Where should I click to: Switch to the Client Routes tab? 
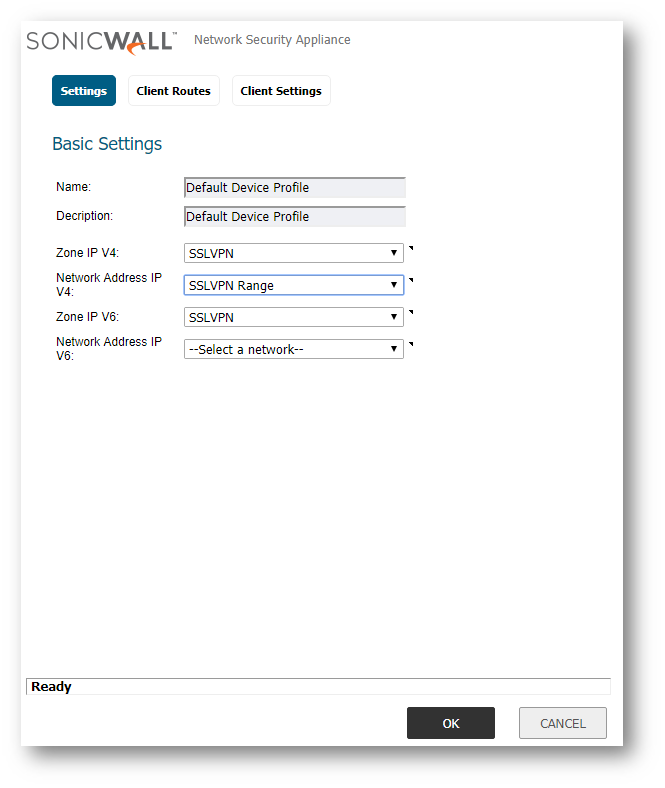pyautogui.click(x=174, y=91)
